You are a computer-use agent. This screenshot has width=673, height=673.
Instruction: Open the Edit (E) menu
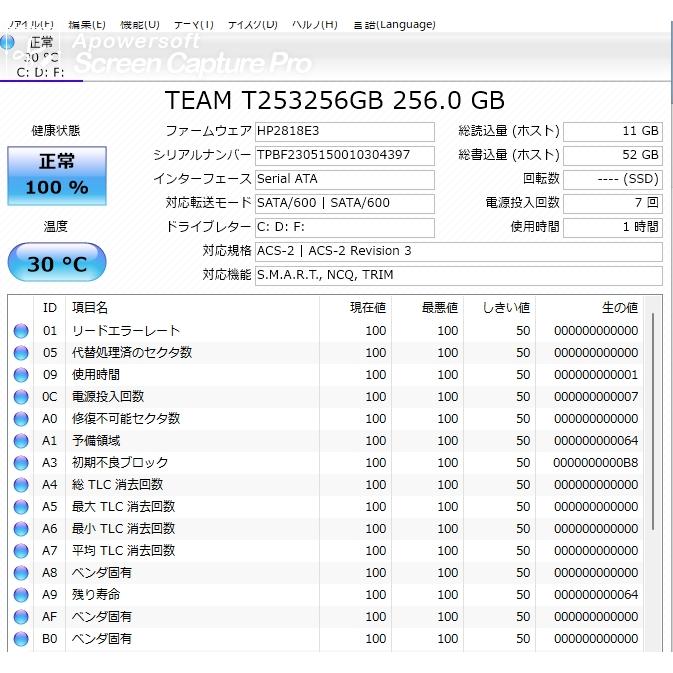[x=87, y=24]
